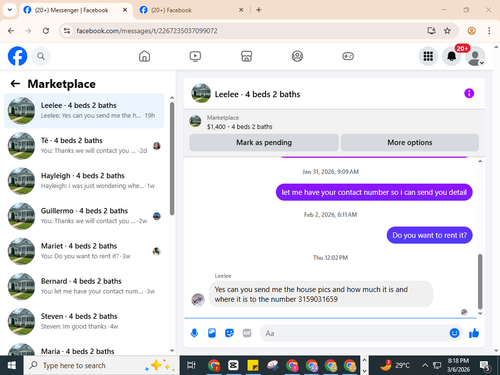Click the chat messages scrollbar thumb

tap(480, 282)
